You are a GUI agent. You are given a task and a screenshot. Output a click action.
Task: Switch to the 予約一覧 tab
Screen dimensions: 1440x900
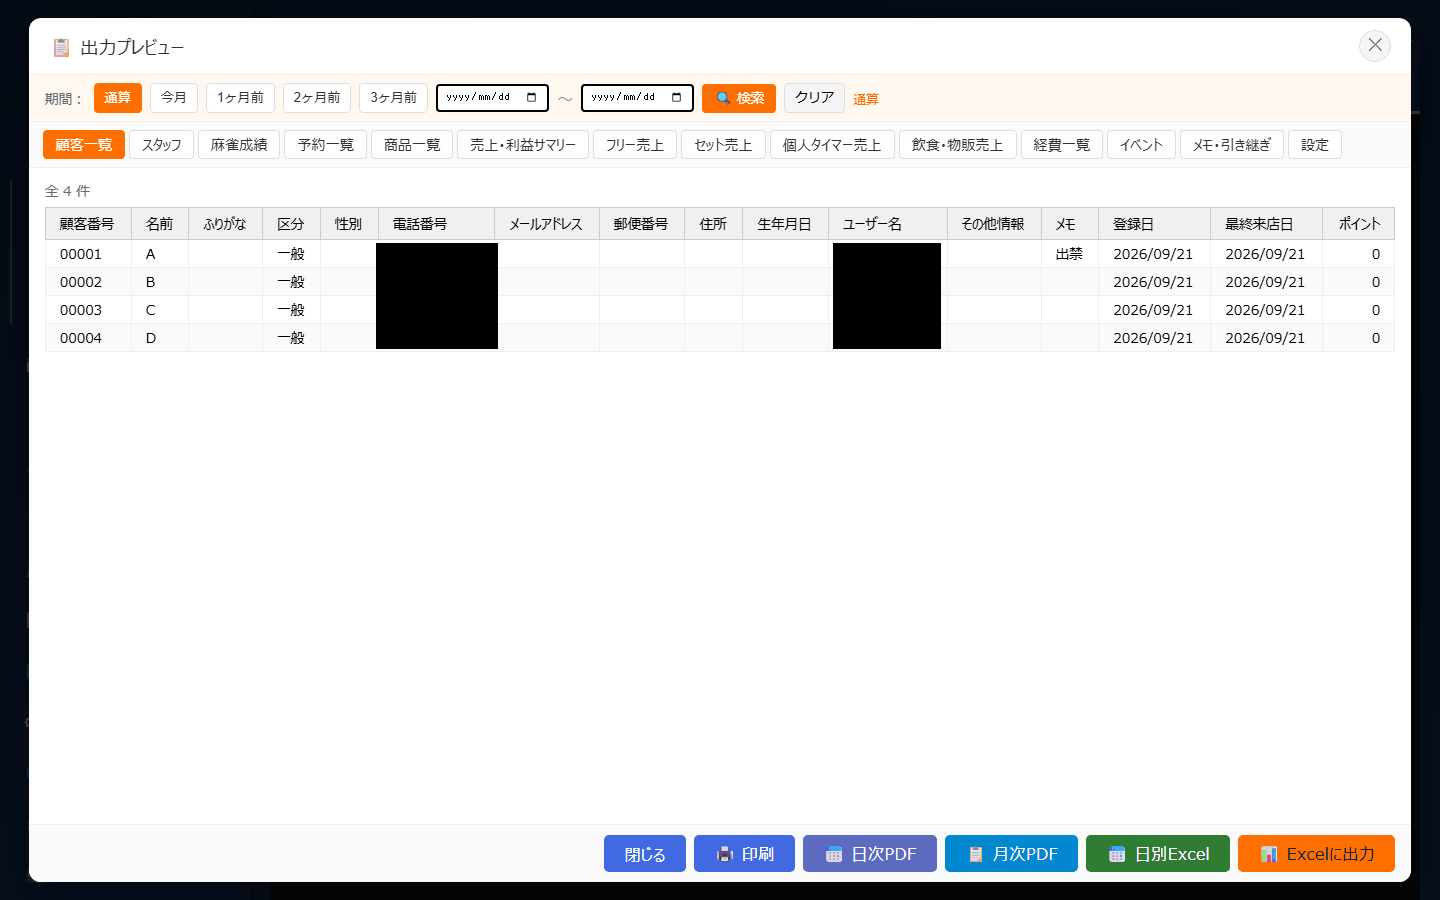pos(325,145)
